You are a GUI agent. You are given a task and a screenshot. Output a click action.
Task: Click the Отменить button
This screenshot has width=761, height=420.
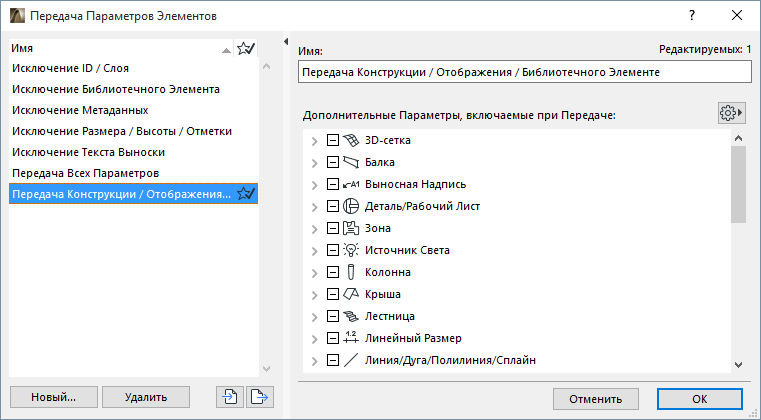pyautogui.click(x=596, y=398)
